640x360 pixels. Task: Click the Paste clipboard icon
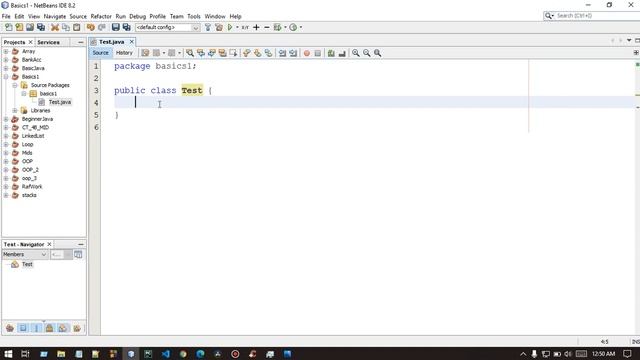tap(77, 27)
